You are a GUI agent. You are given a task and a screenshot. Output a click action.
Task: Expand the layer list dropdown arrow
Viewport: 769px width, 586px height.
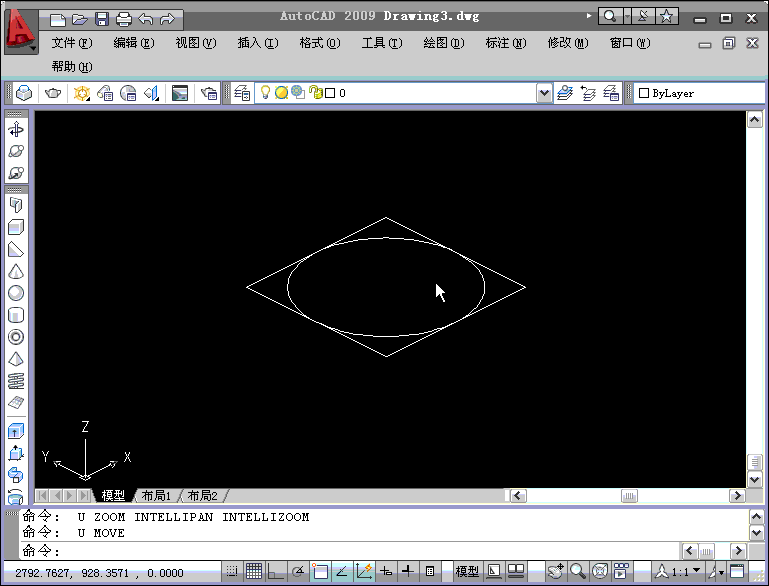[x=544, y=93]
